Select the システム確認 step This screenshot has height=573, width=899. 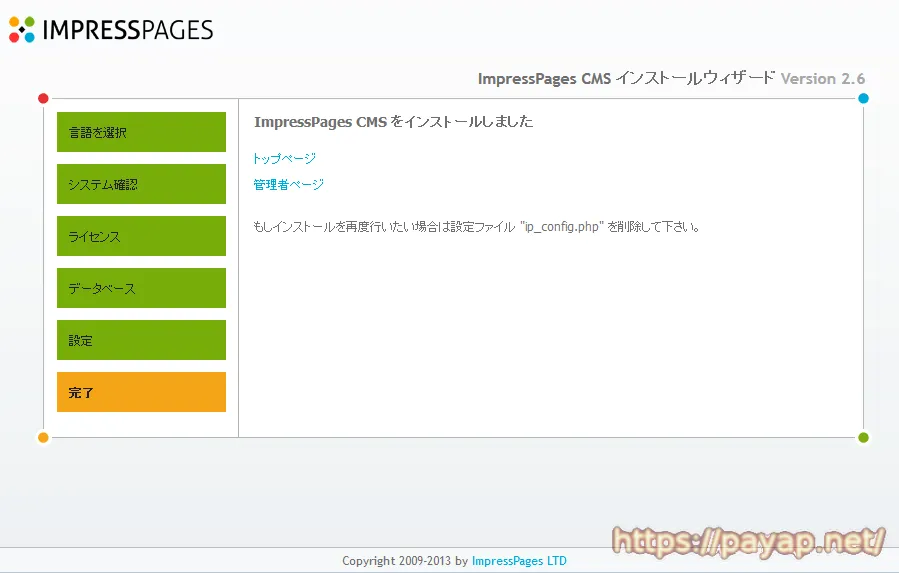(141, 184)
